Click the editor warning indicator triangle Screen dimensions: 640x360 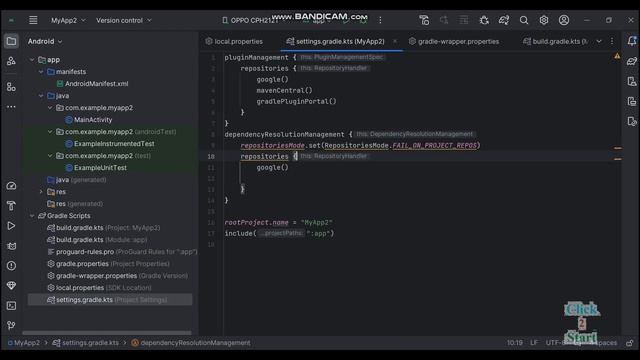pos(617,56)
